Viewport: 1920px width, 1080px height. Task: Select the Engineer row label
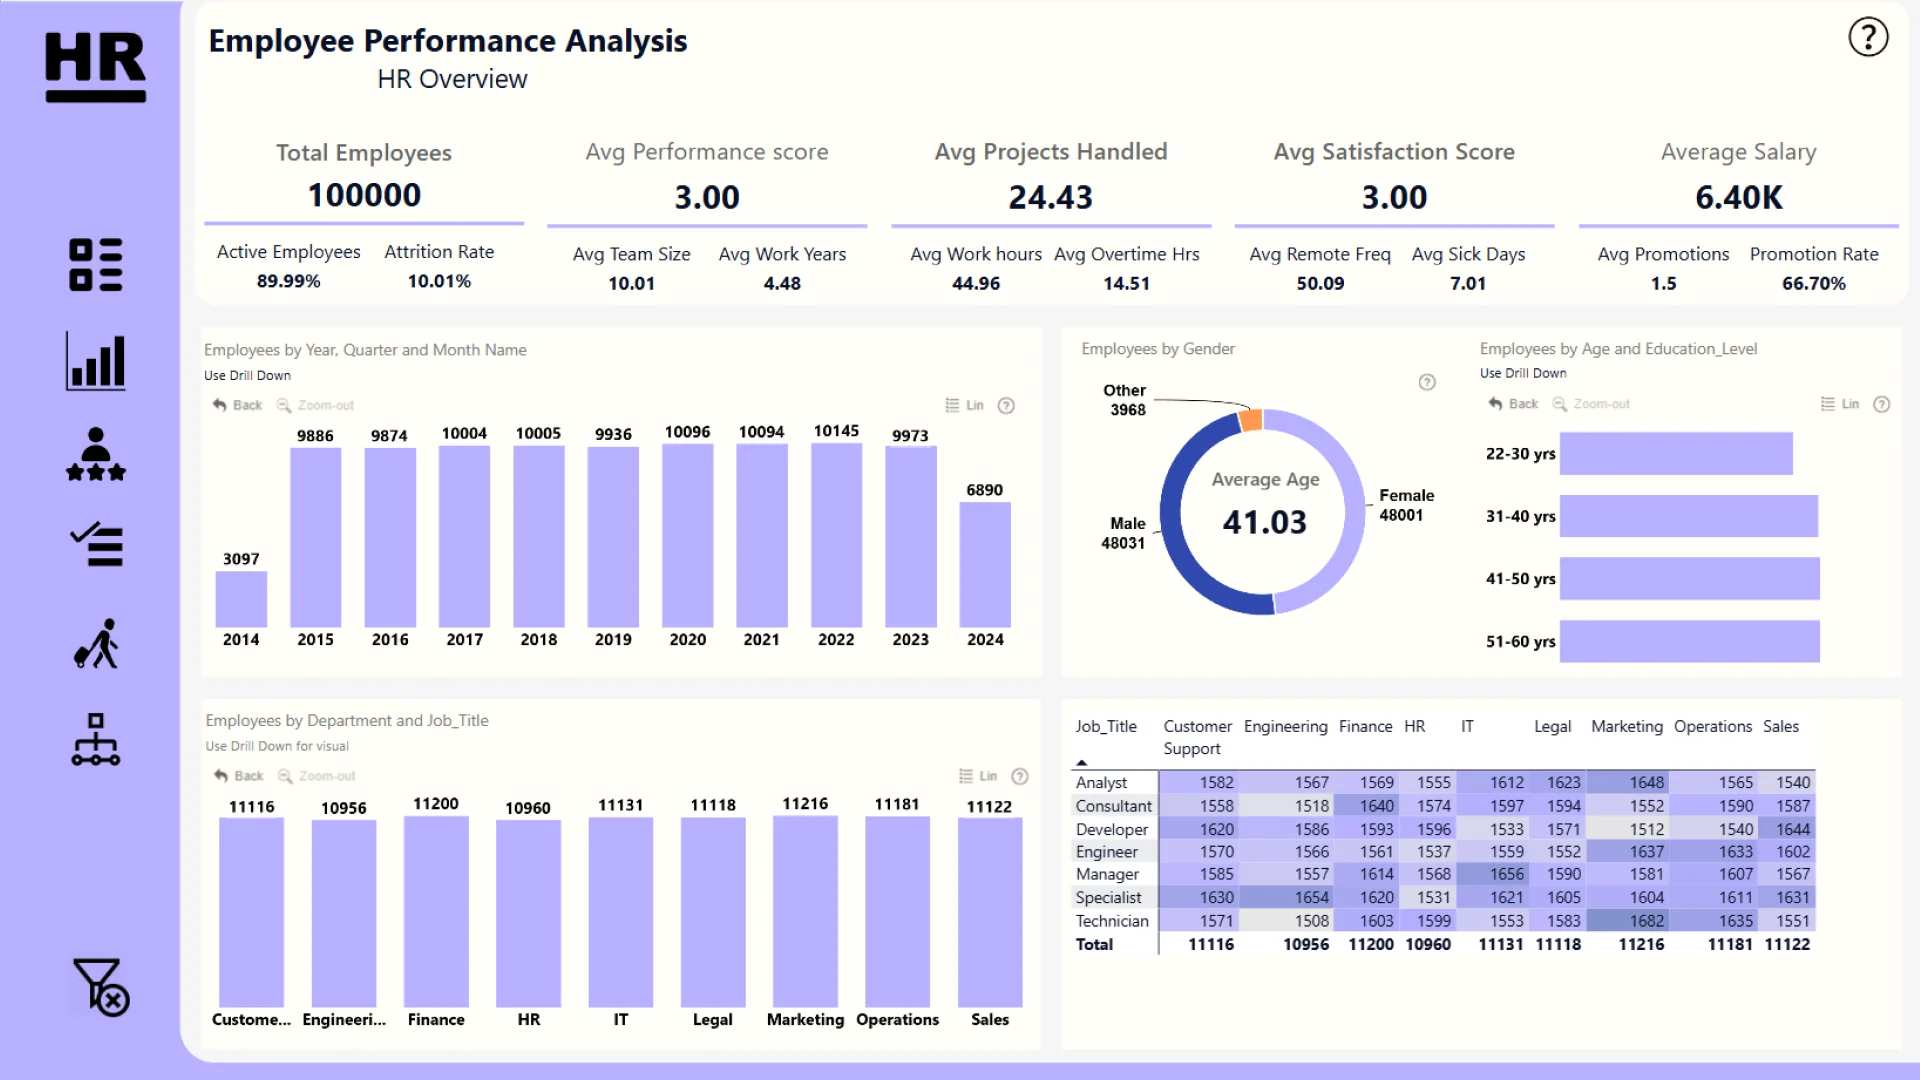(x=1107, y=852)
